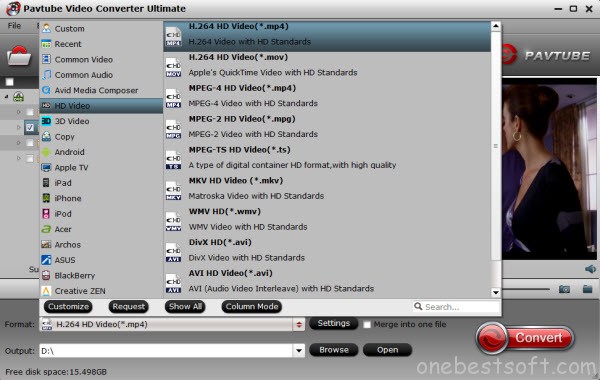600x380 pixels.
Task: Click the Archos brand icon
Action: (x=46, y=245)
